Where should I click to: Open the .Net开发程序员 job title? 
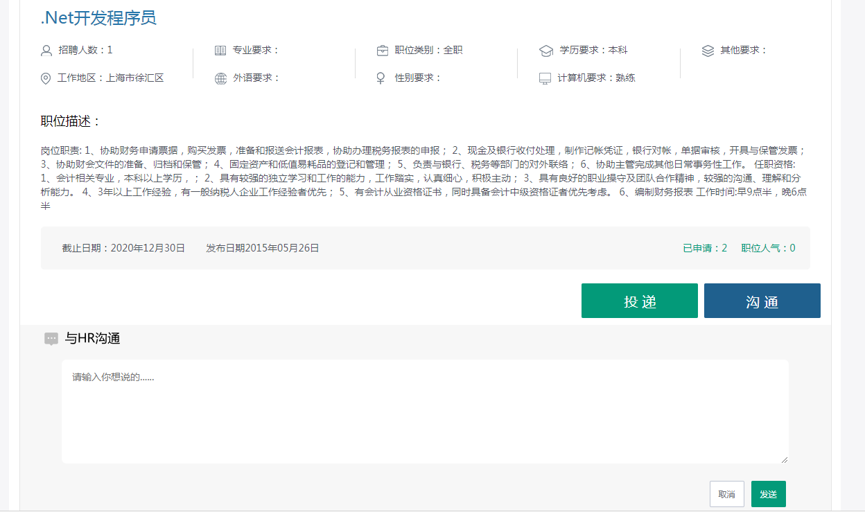[x=98, y=17]
